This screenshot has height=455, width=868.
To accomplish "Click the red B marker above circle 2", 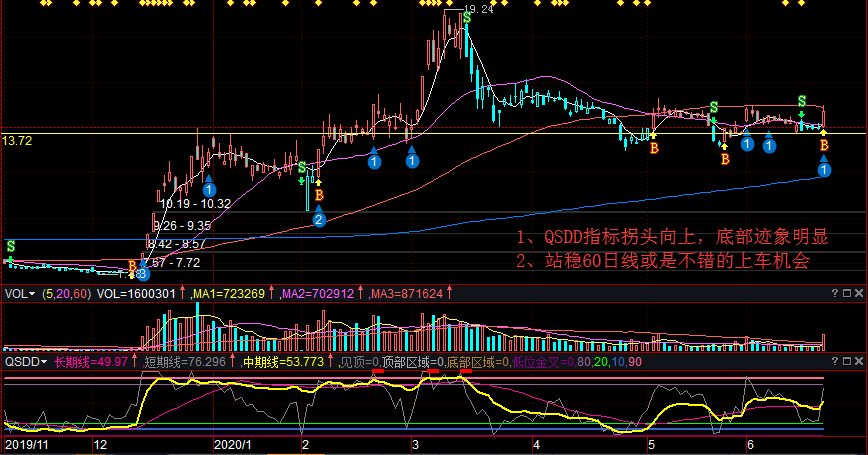I will coord(318,195).
